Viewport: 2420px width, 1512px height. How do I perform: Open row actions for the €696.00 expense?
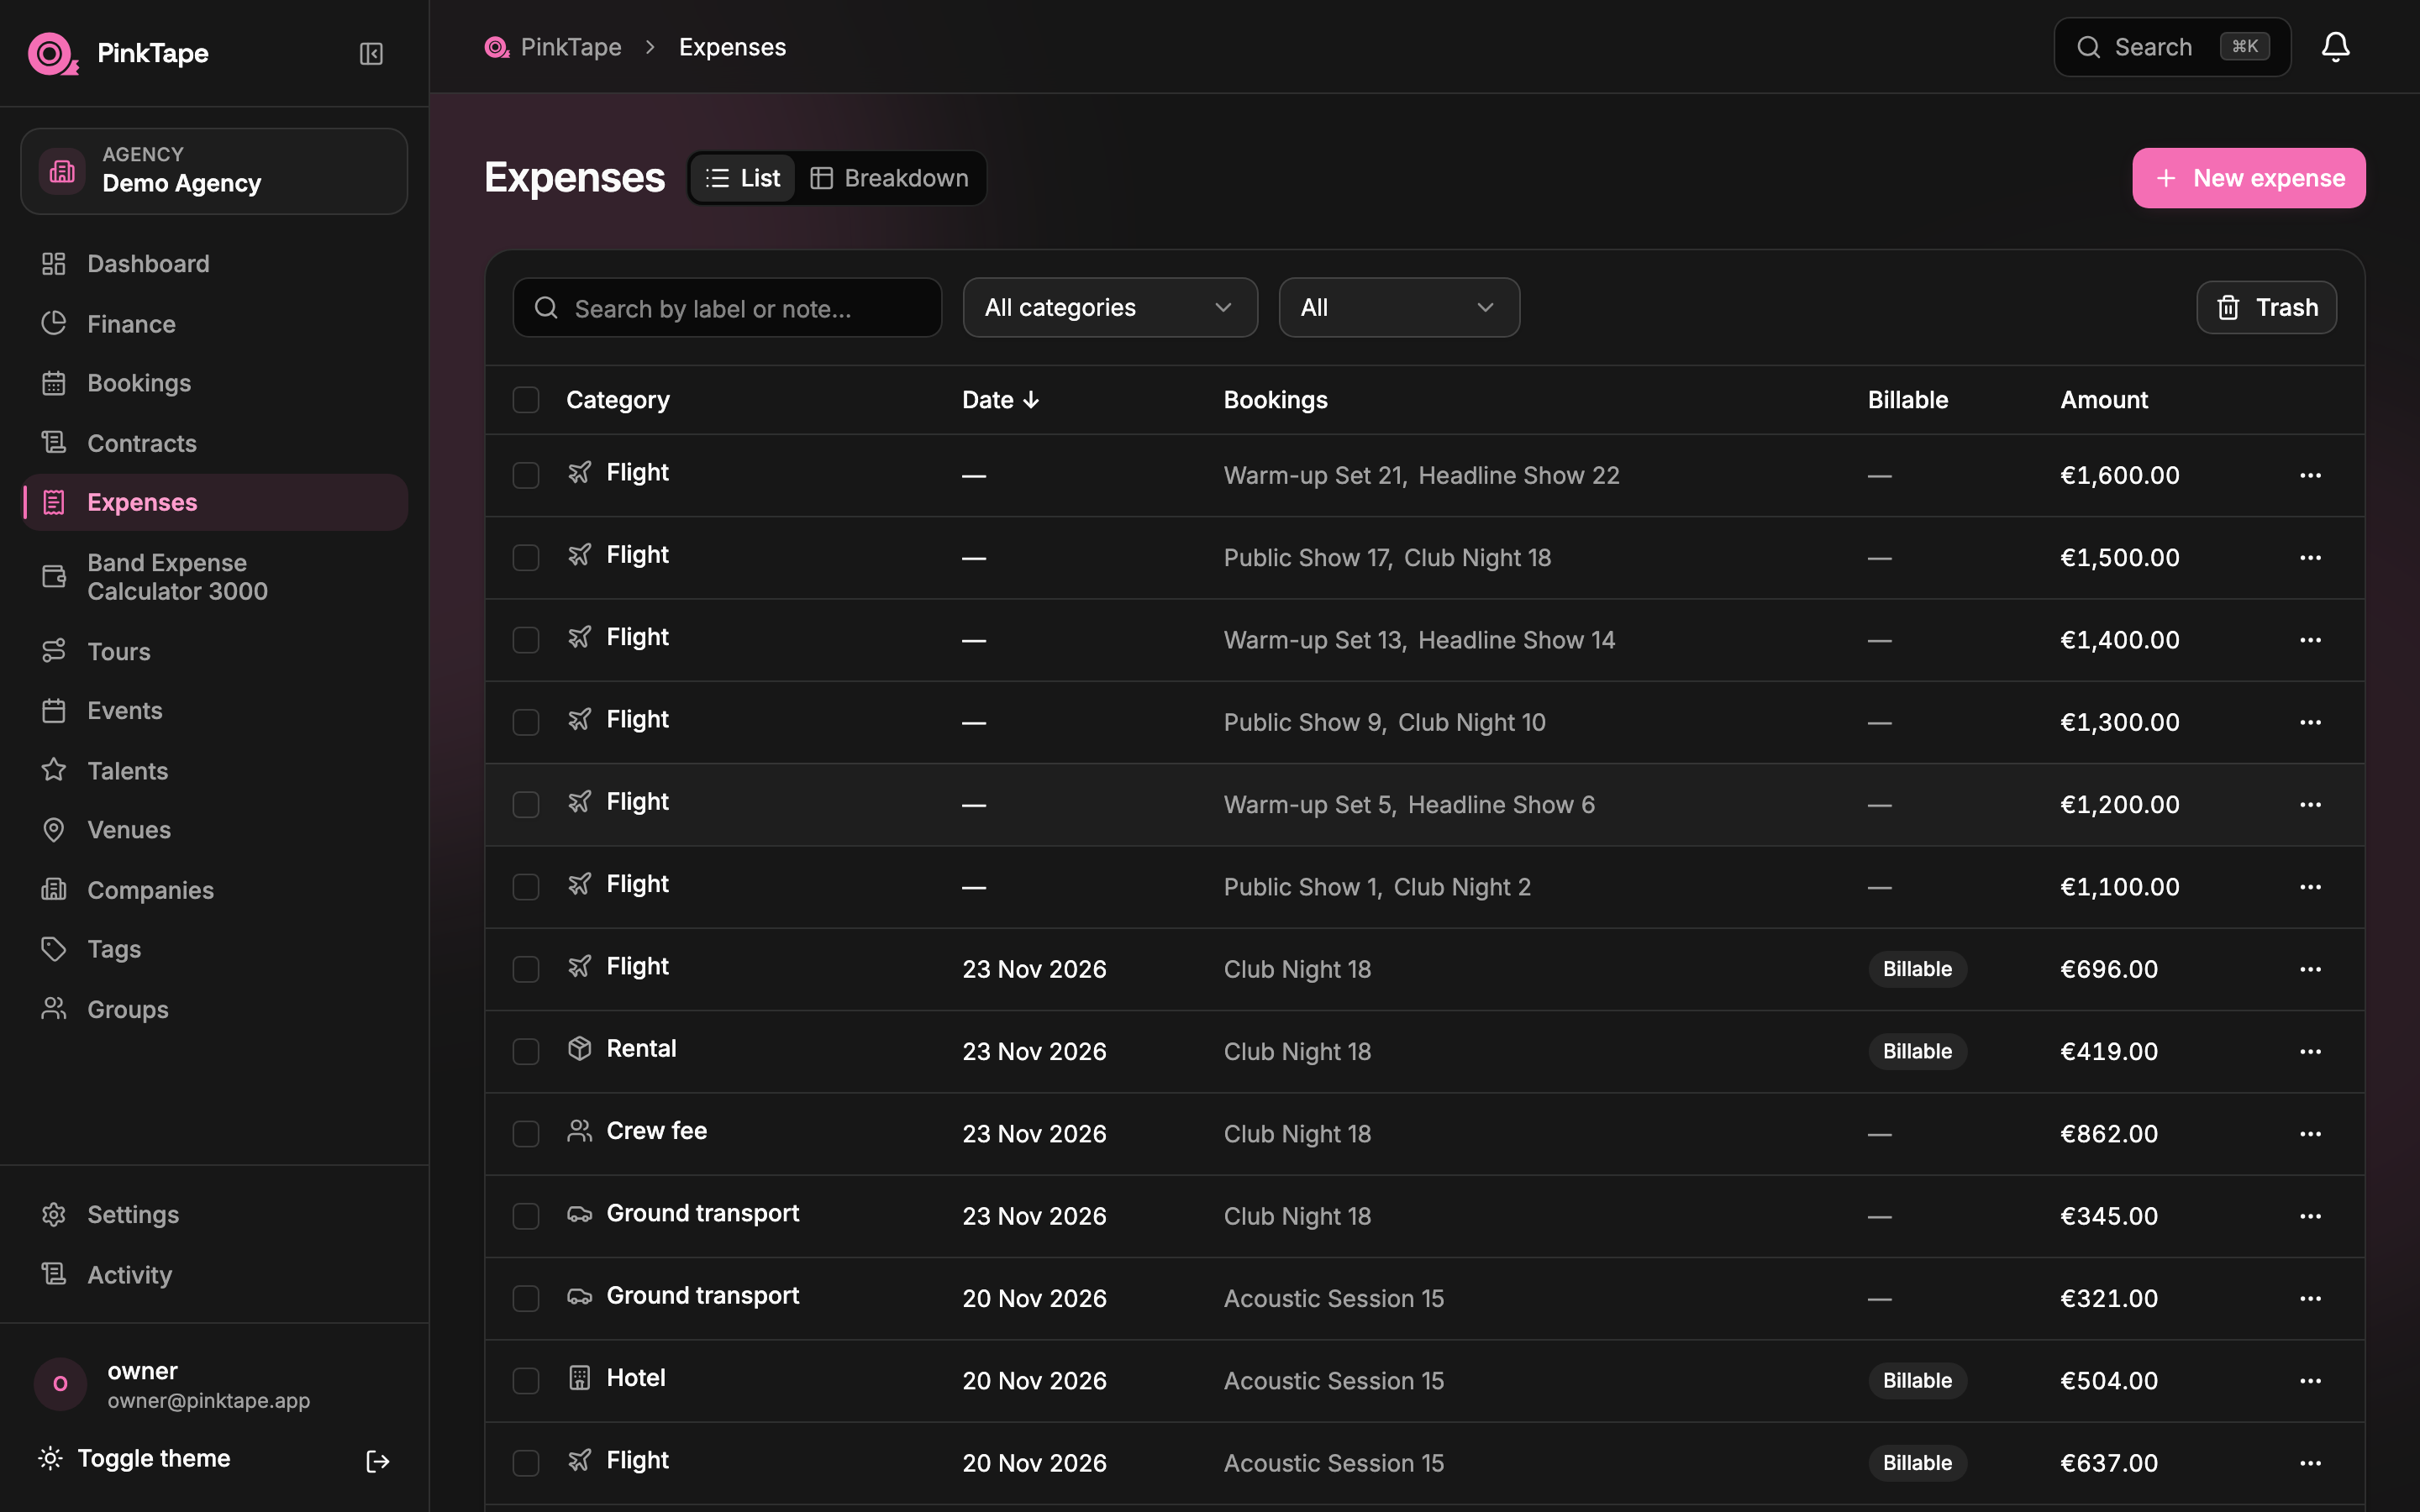[x=2310, y=969]
